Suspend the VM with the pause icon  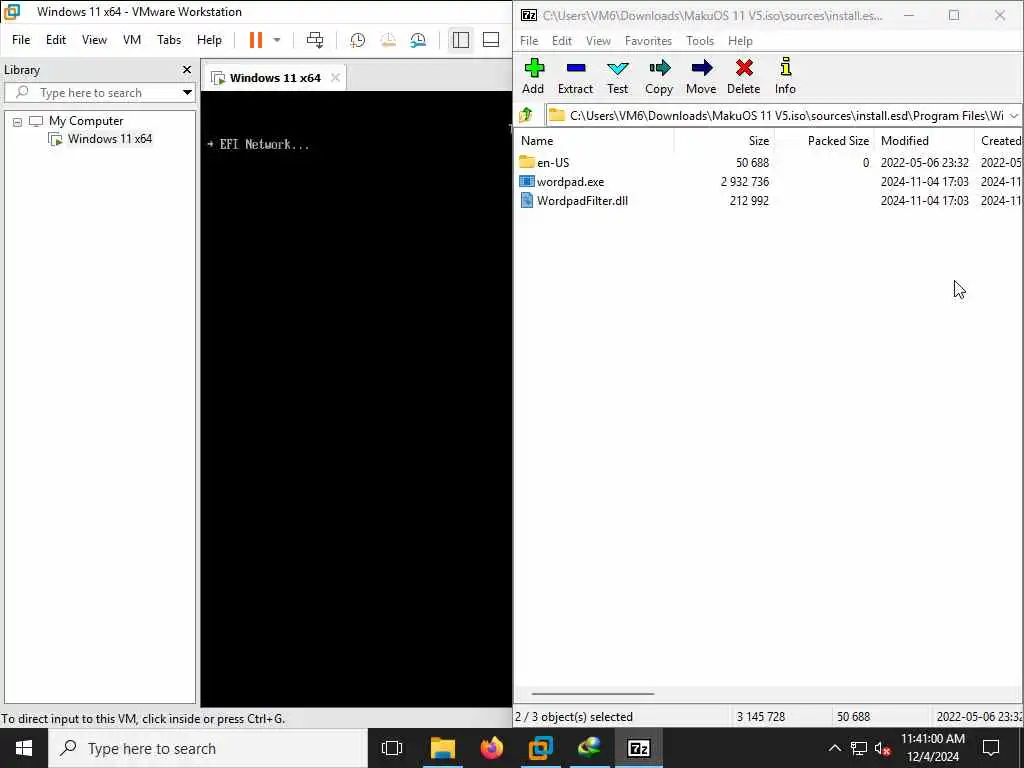coord(256,40)
